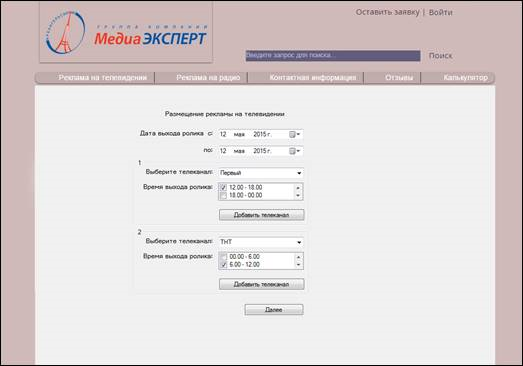Viewport: 523px width, 366px height.
Task: Click first Выберите телеканал label
Action: point(179,172)
